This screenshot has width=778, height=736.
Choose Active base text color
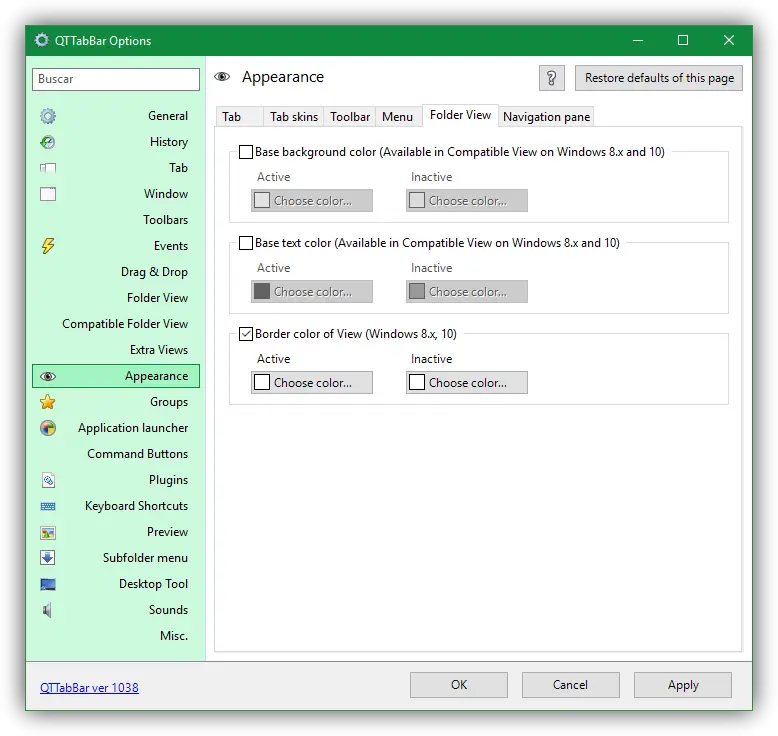coord(312,292)
